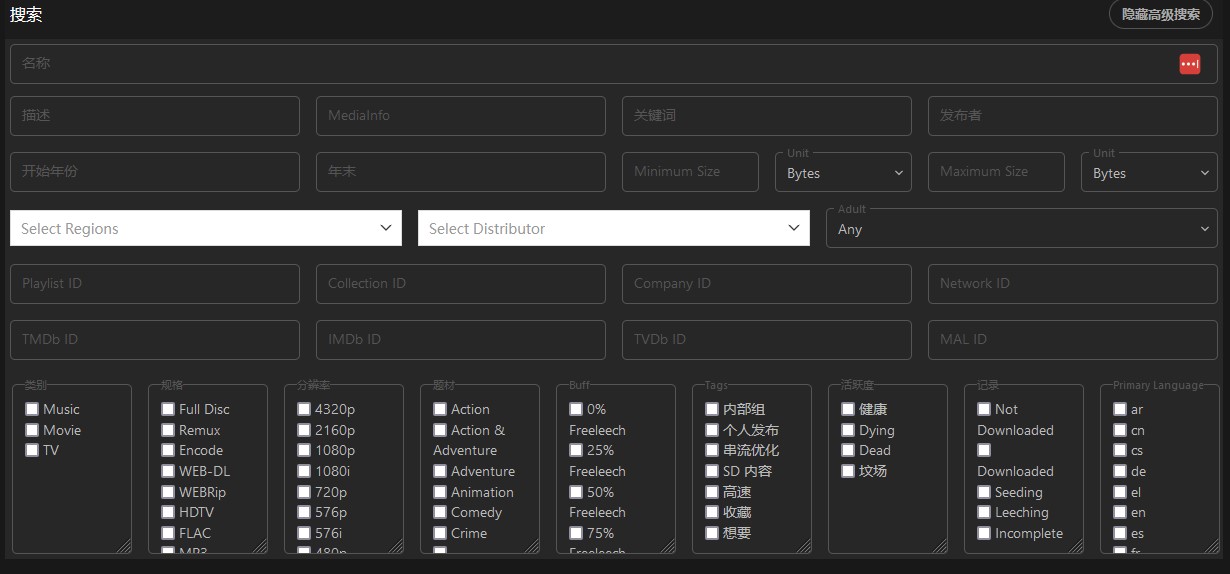Viewport: 1230px width, 574px height.
Task: Check the Music category checkbox
Action: tap(33, 409)
